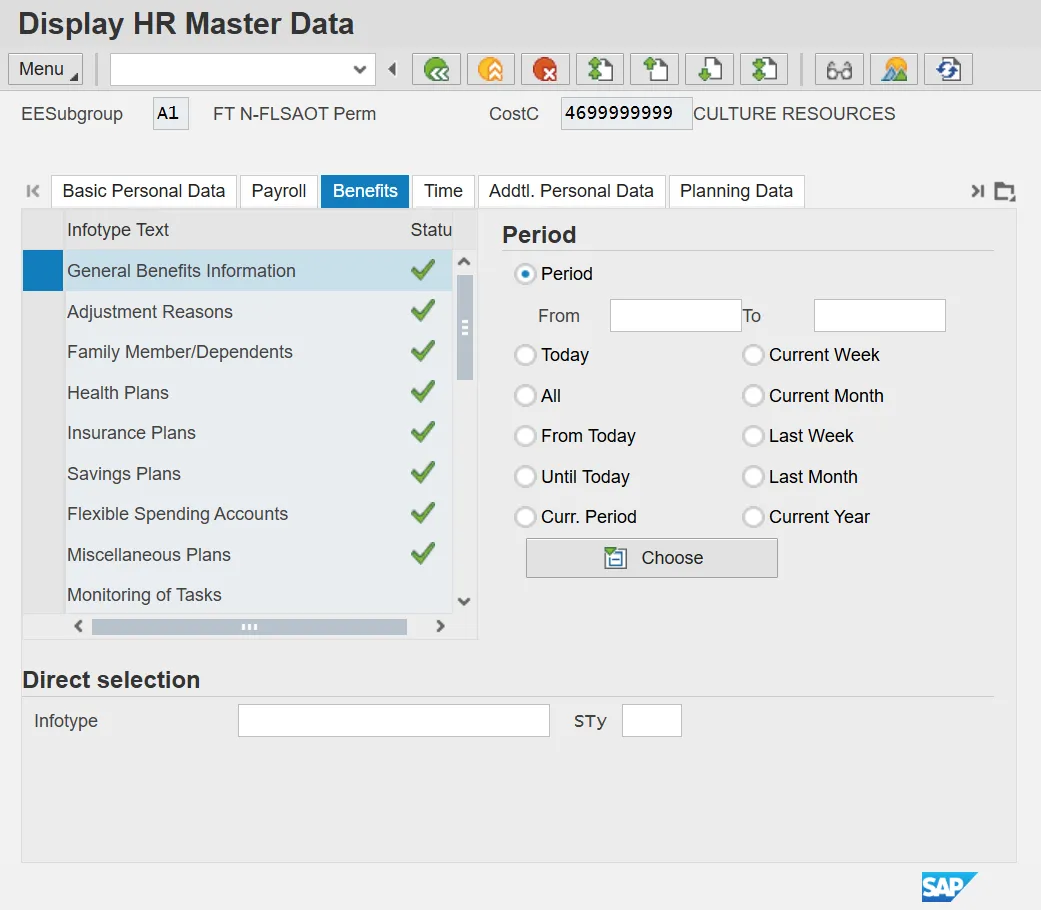Click the orange Exit toolbar icon
The height and width of the screenshot is (910, 1041).
[491, 69]
